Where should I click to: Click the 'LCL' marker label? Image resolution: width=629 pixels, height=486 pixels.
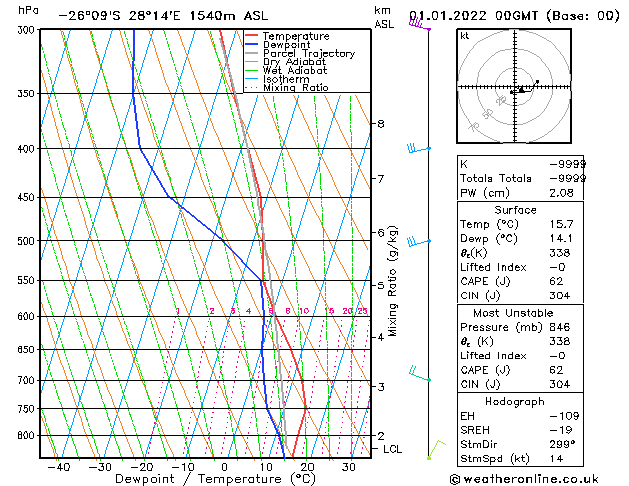(392, 449)
